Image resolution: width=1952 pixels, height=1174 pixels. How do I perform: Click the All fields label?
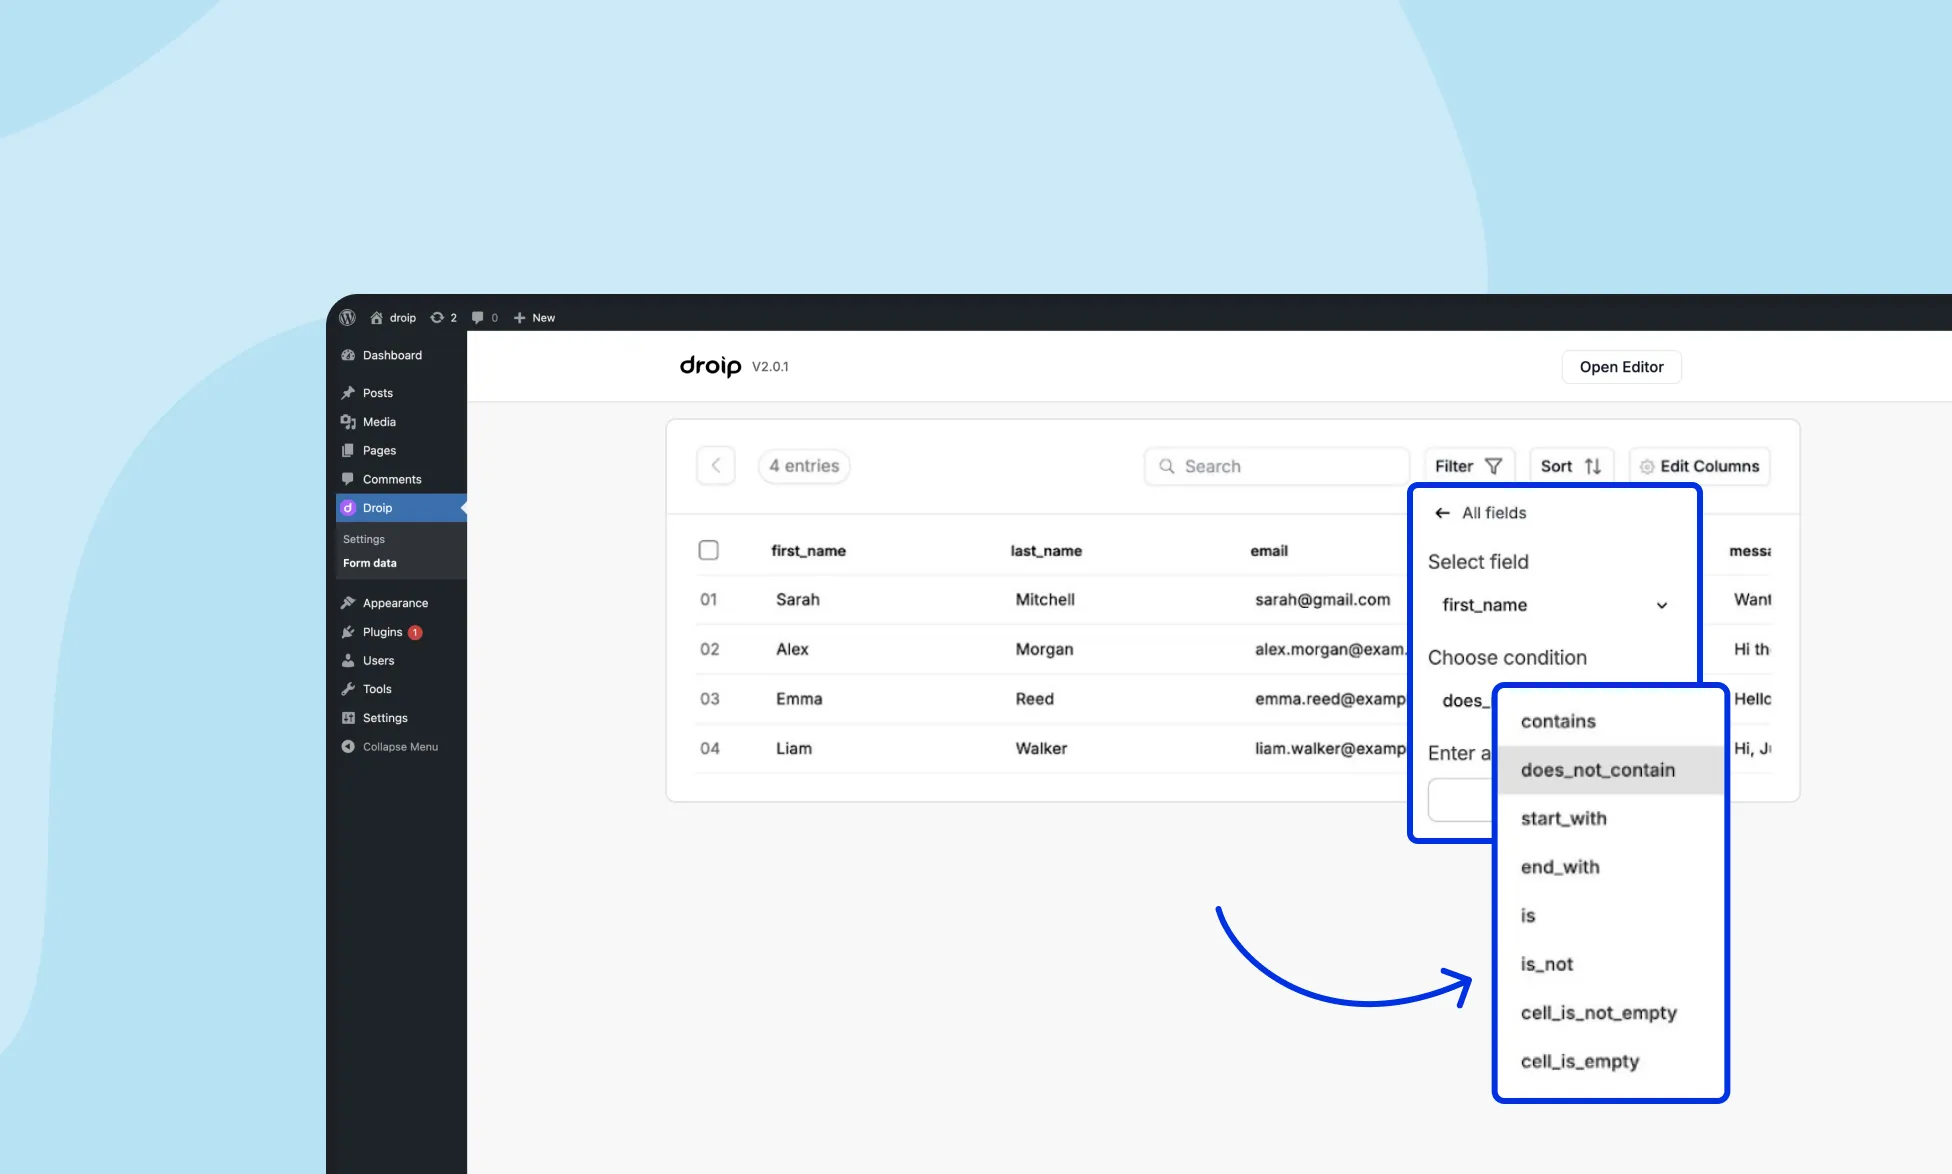tap(1494, 513)
